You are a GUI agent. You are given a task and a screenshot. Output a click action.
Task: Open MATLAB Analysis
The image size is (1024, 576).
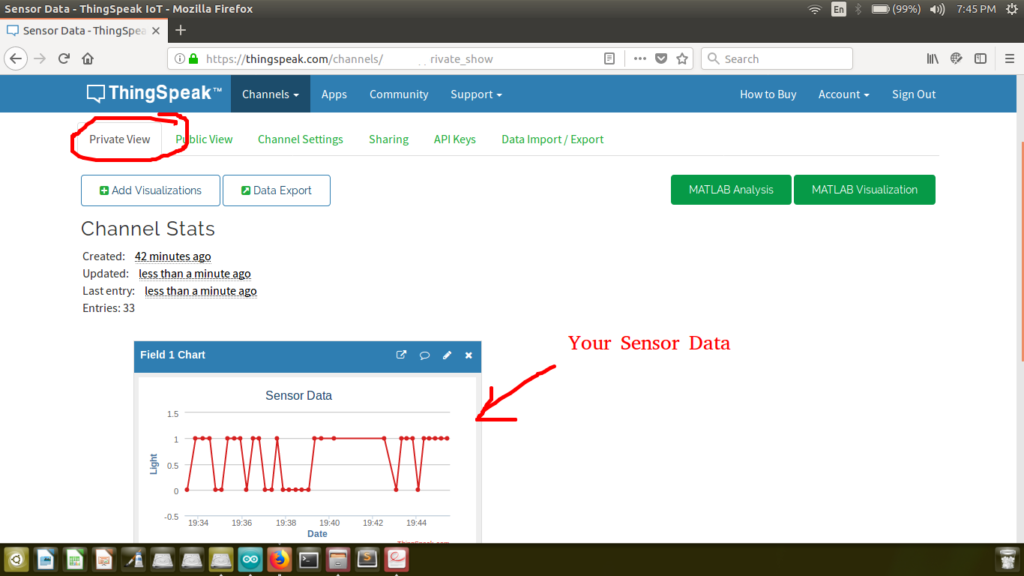tap(731, 189)
